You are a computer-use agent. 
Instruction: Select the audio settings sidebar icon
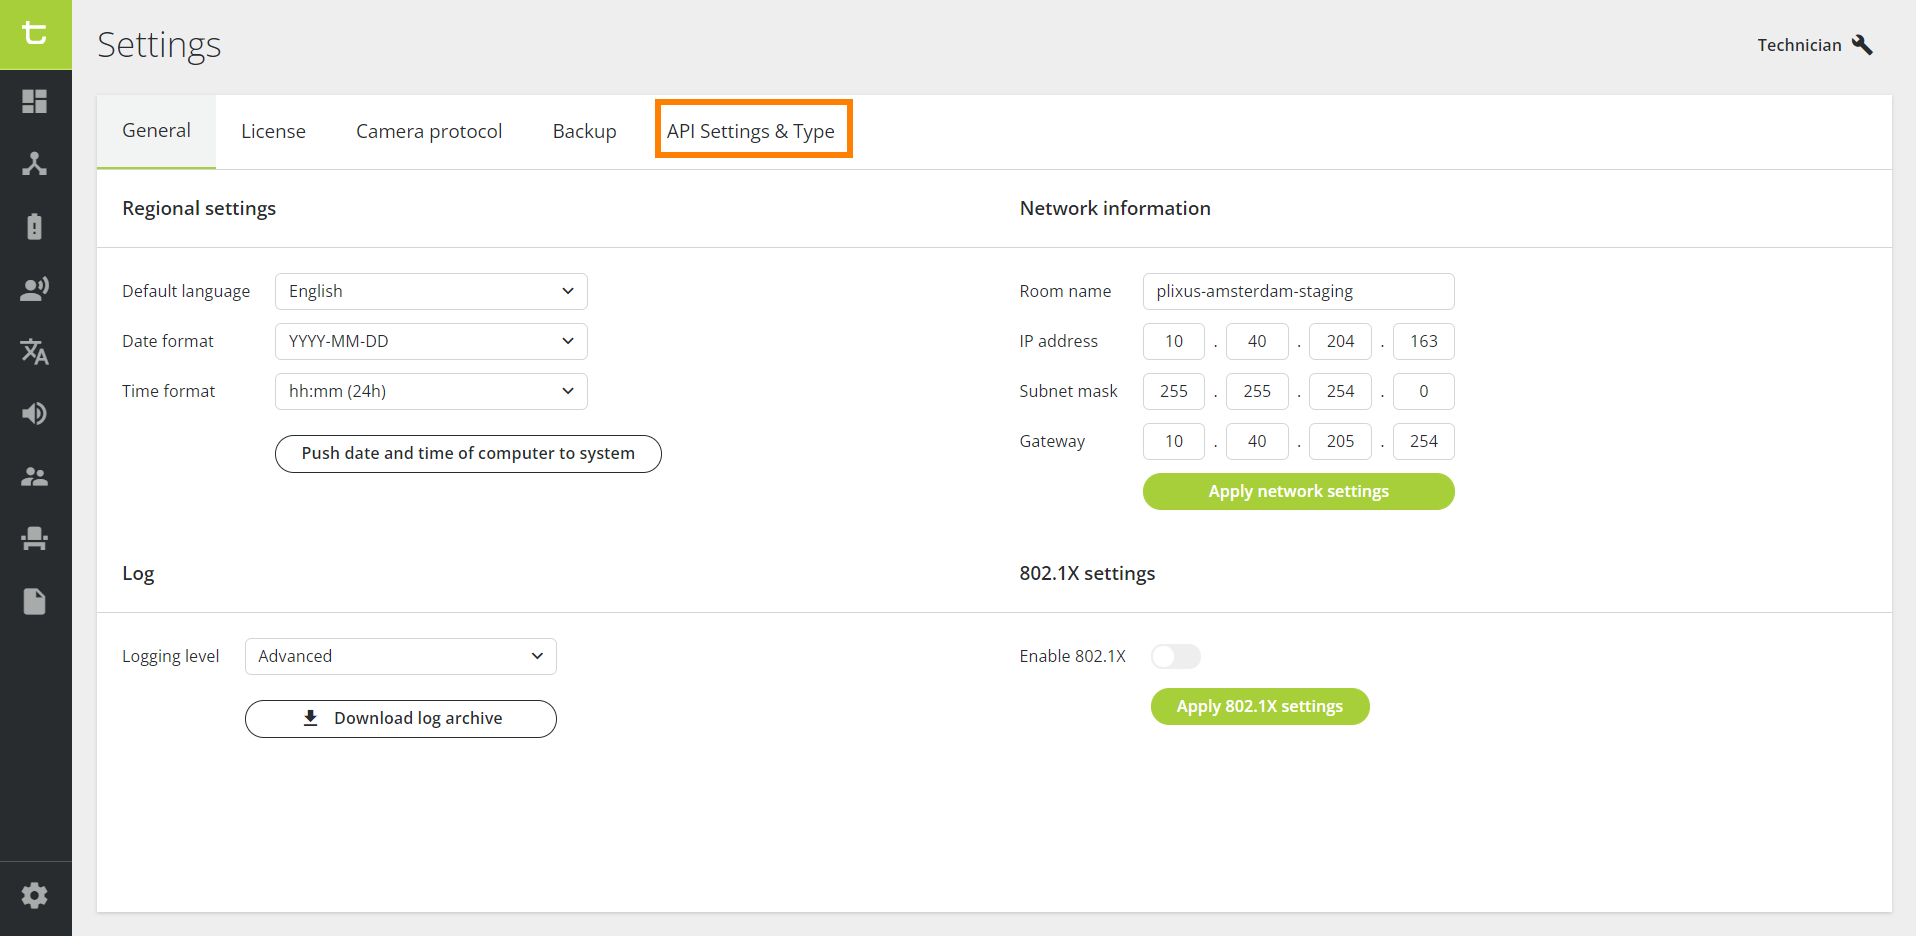[x=35, y=413]
